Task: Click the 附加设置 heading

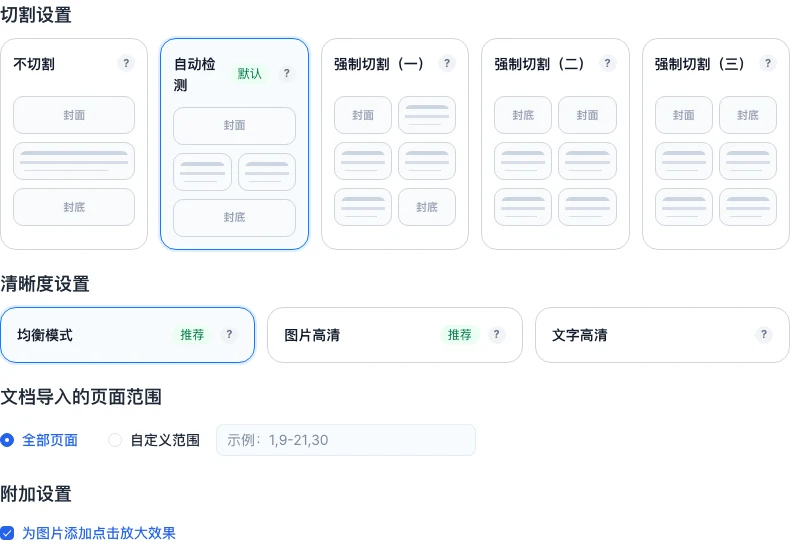Action: point(36,494)
